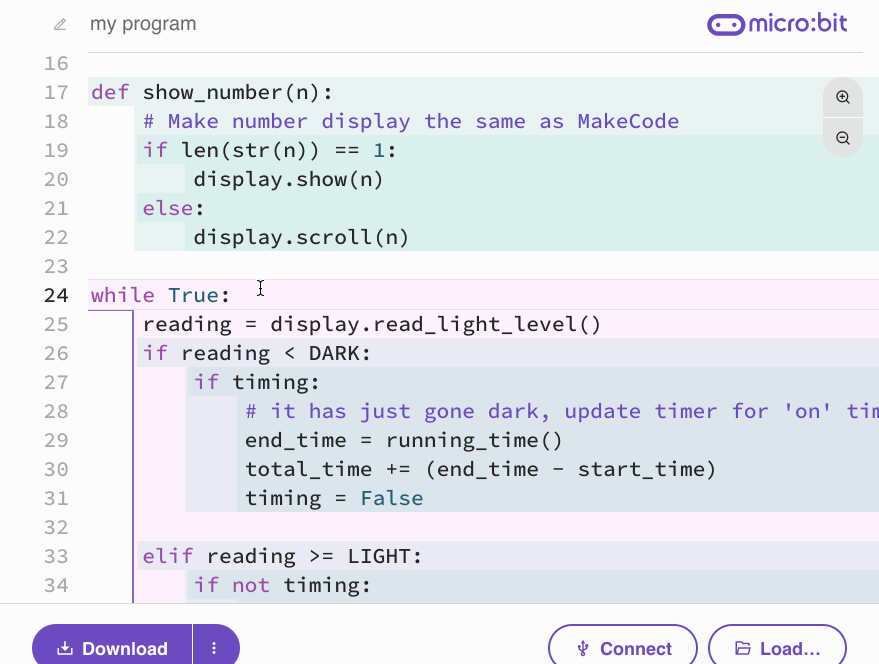Click the micro:bit logo in the header
879x664 pixels.
pos(778,23)
